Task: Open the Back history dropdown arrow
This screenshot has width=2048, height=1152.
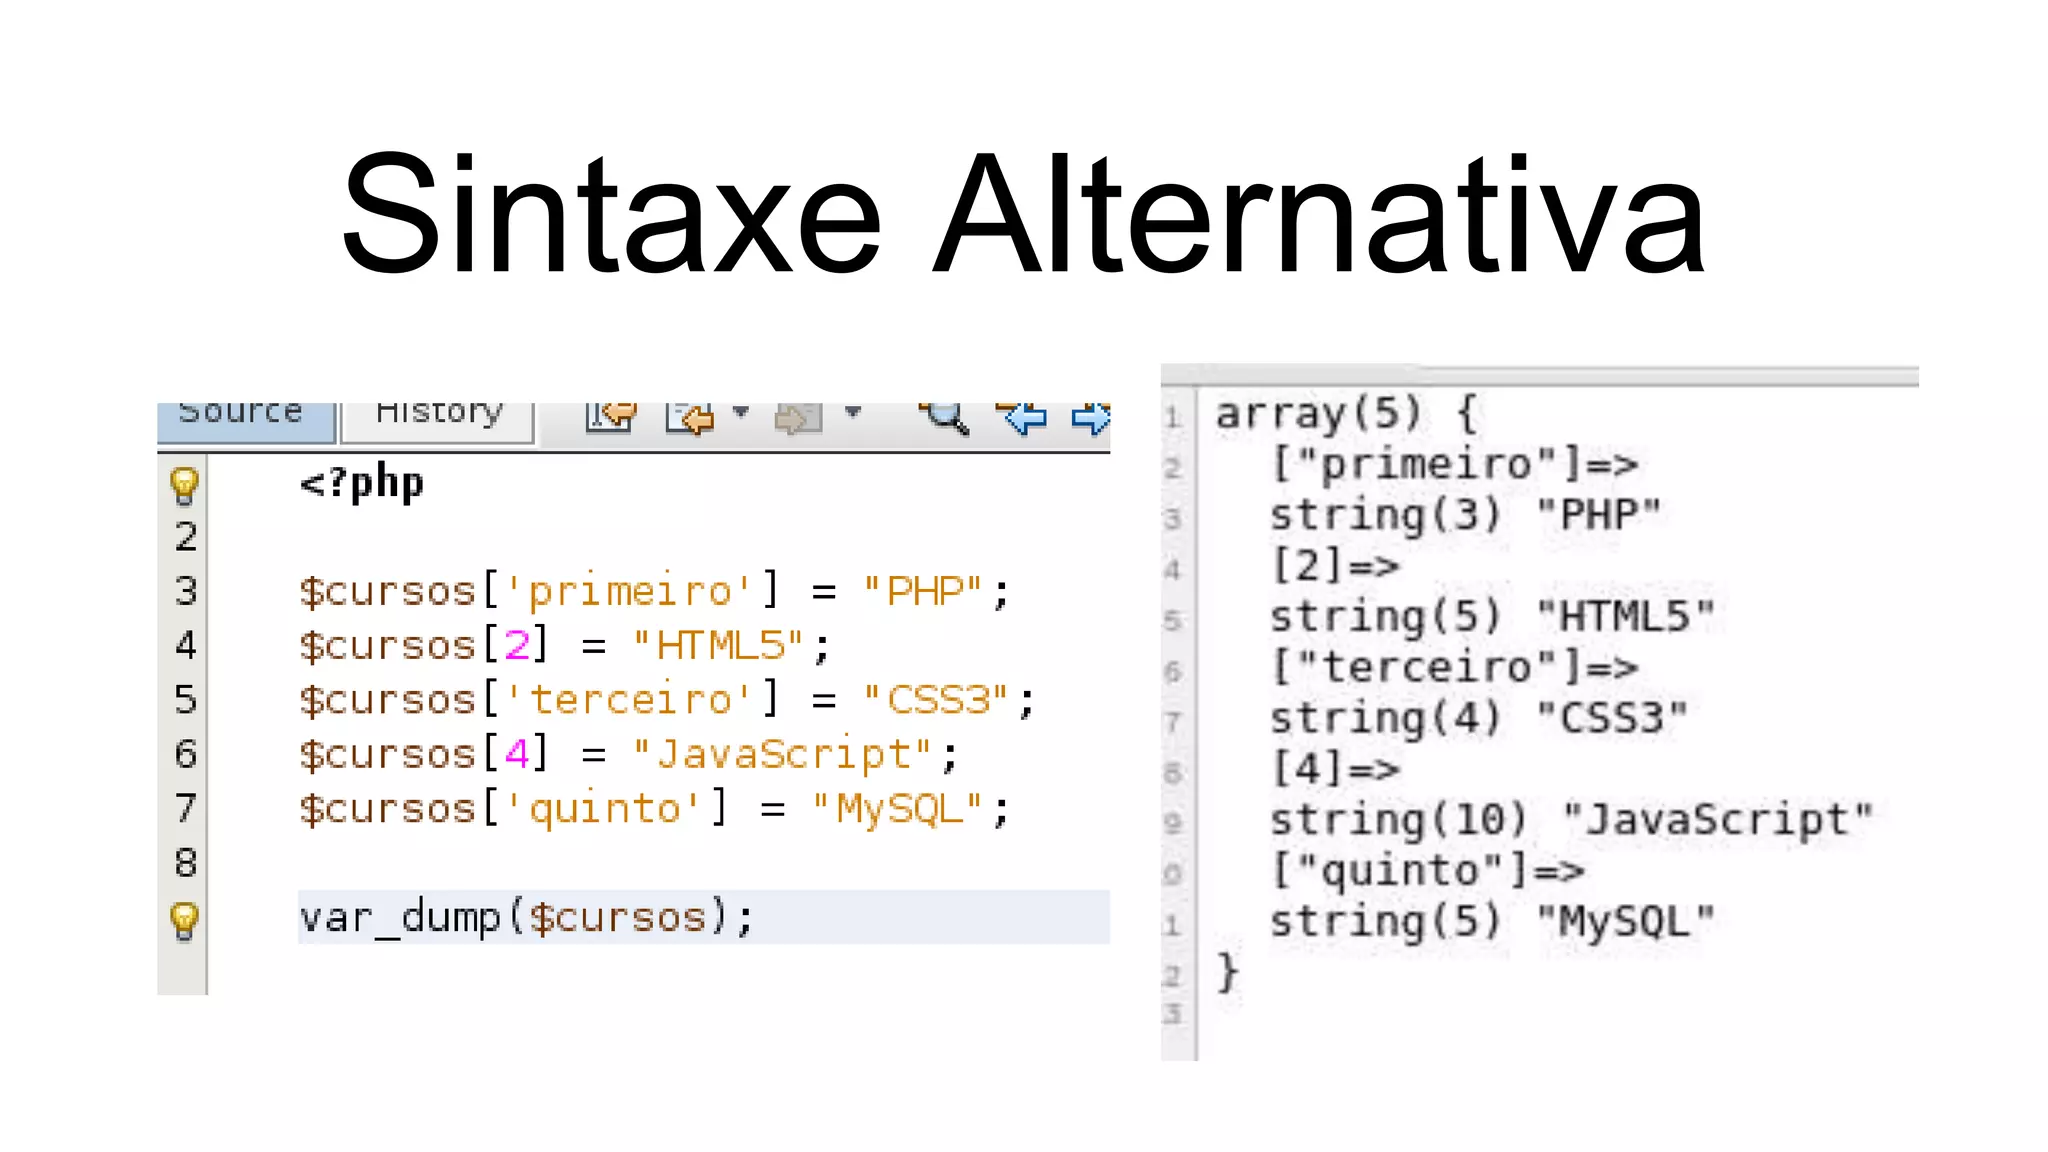Action: [741, 412]
